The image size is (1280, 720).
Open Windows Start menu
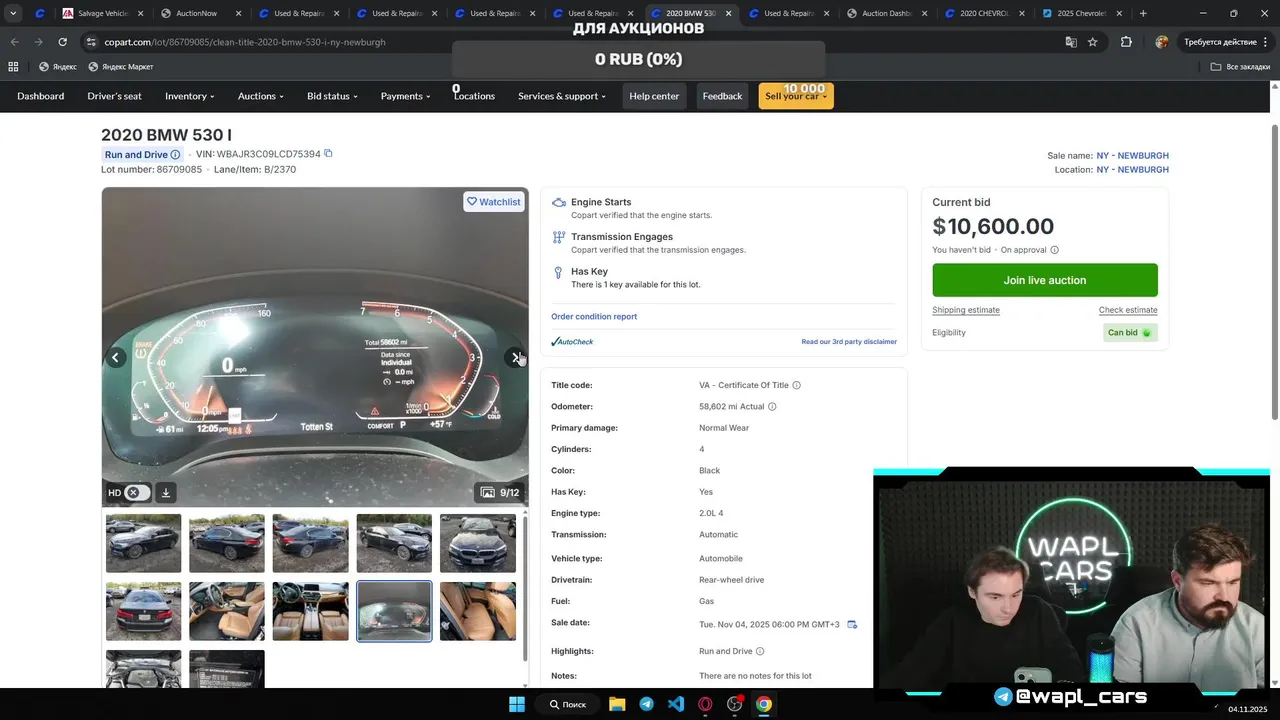517,704
